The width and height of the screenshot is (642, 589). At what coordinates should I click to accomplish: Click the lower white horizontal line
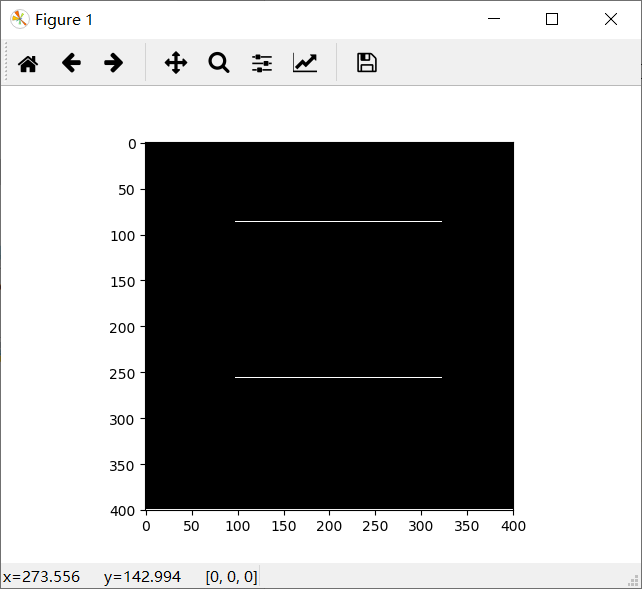point(338,377)
